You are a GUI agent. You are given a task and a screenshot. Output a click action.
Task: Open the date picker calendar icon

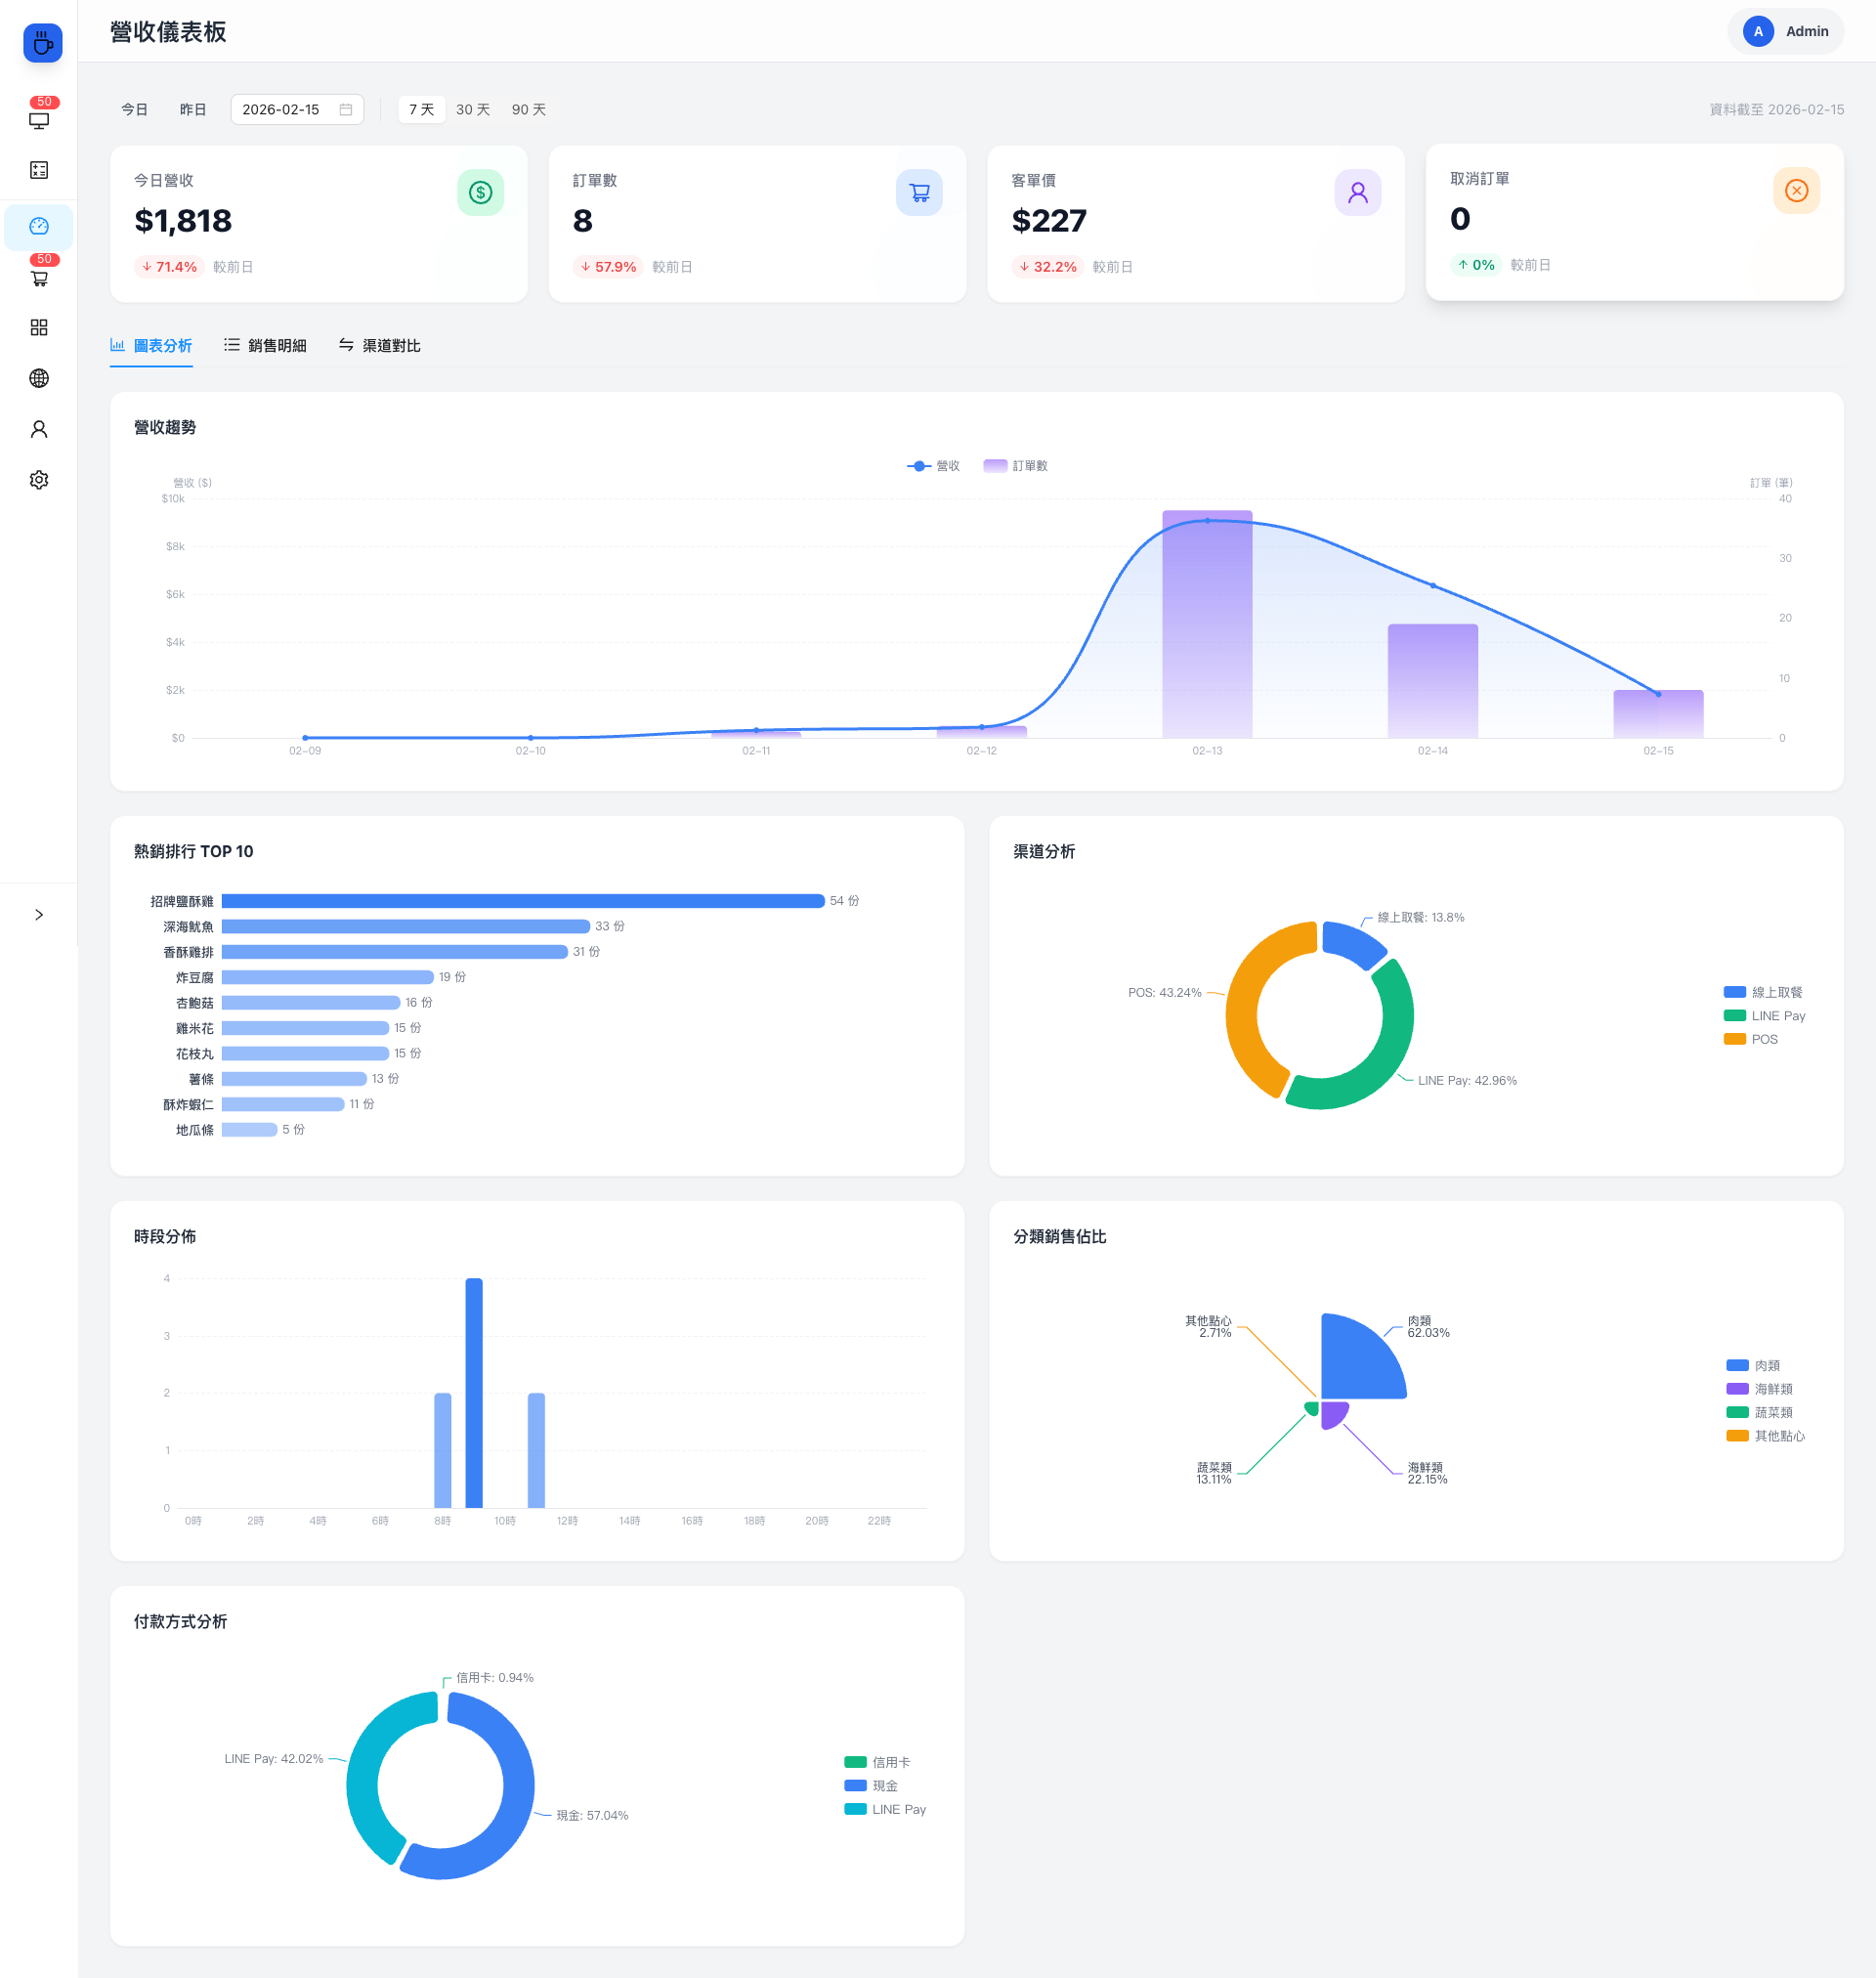point(346,110)
